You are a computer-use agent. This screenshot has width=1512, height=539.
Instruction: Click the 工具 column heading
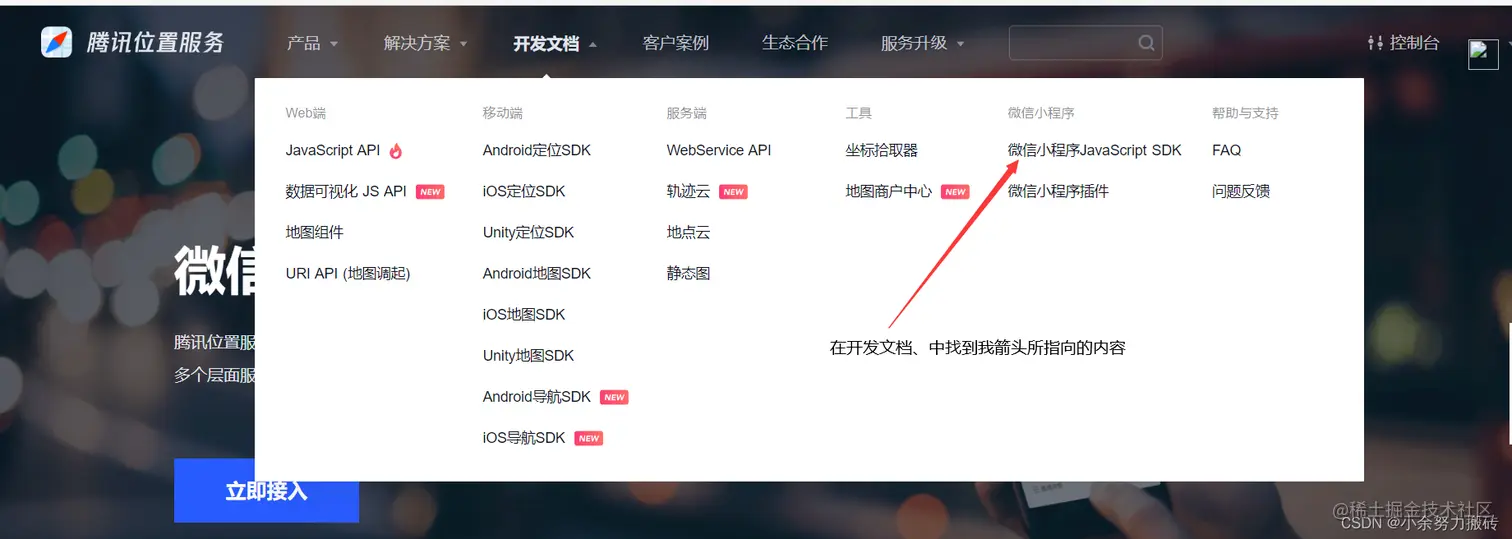pos(858,113)
